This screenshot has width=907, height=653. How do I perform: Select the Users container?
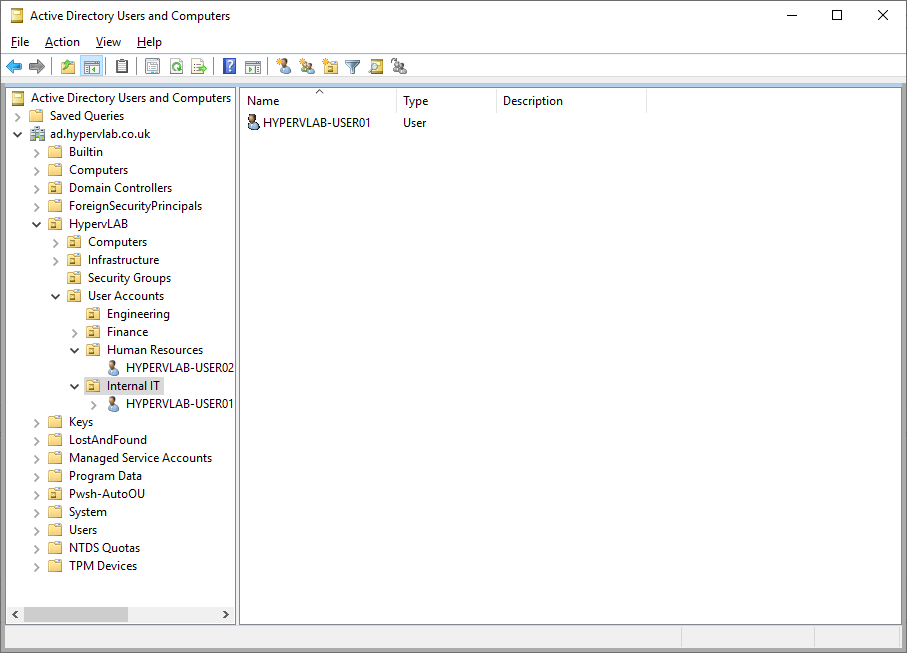[83, 530]
